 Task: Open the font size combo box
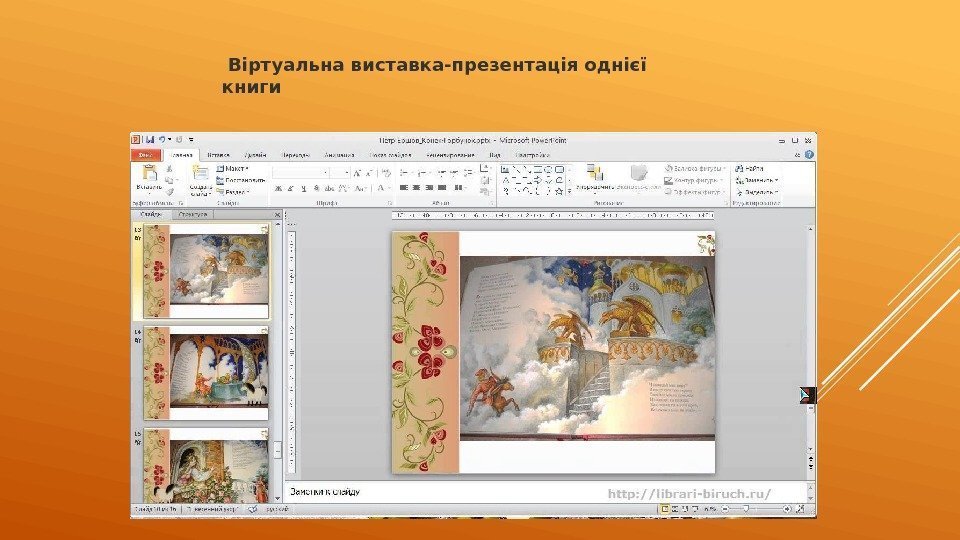(340, 173)
